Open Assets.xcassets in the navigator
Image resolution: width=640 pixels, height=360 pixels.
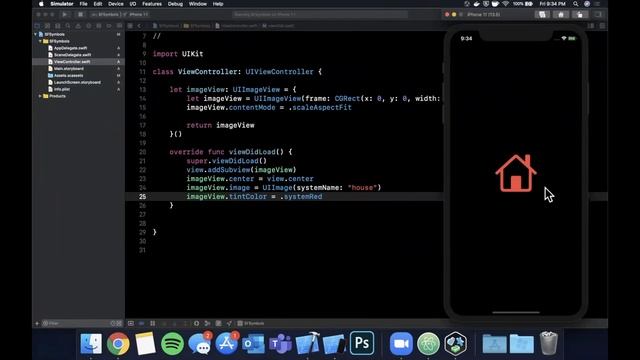click(68, 76)
